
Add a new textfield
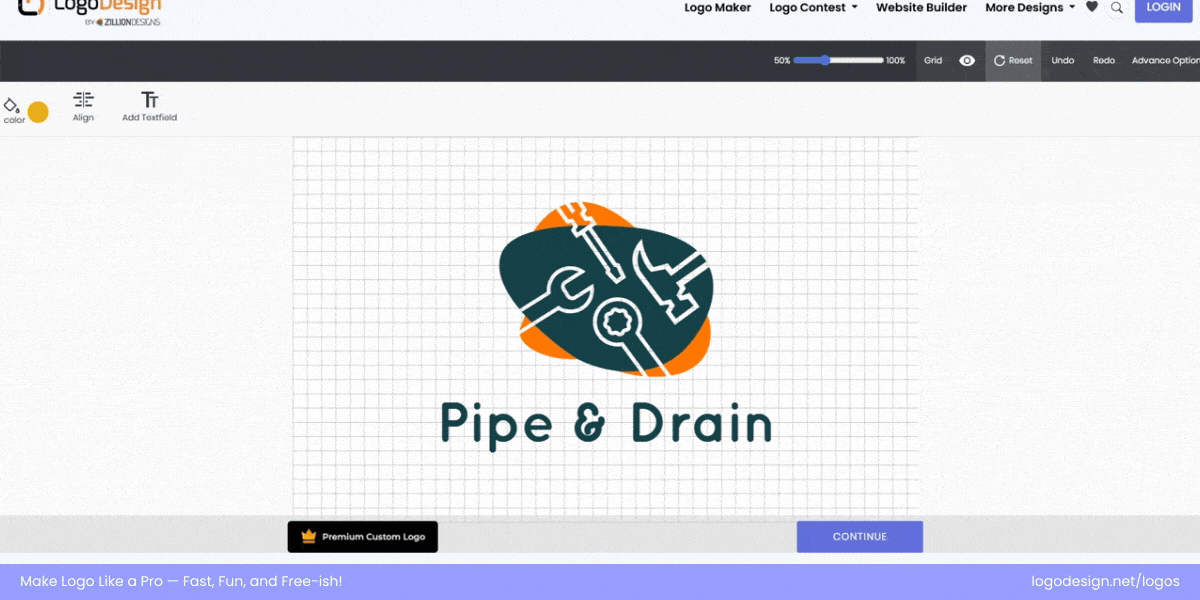[150, 107]
